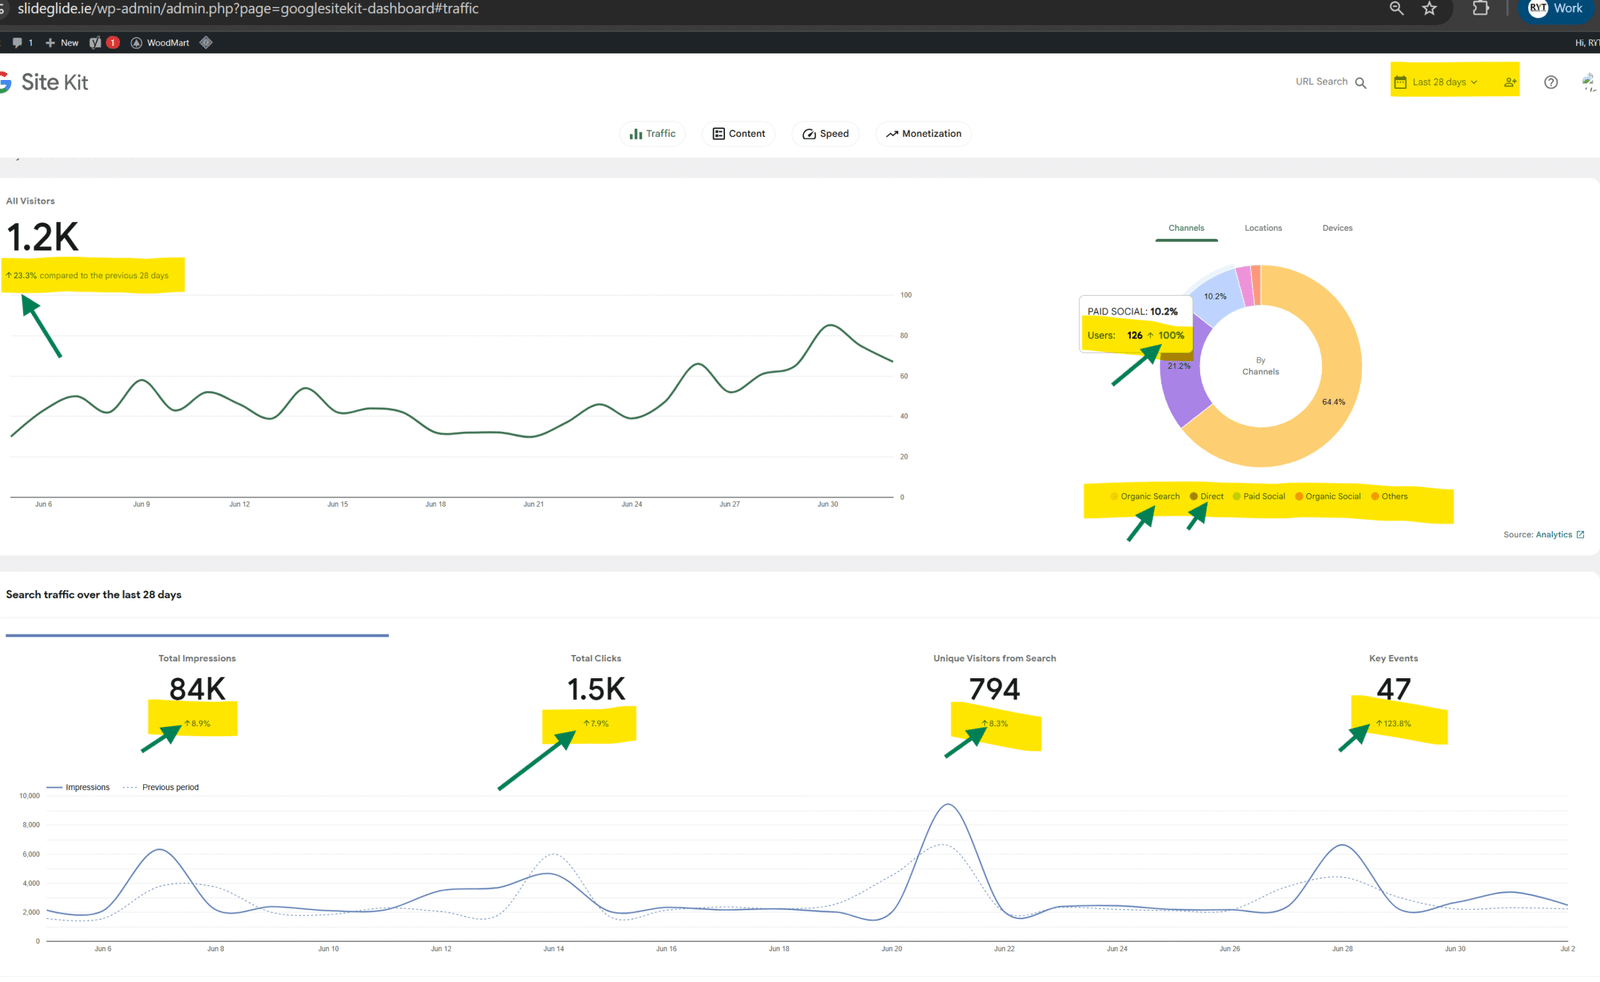1600x982 pixels.
Task: Select the Total Clicks metric
Action: click(595, 689)
